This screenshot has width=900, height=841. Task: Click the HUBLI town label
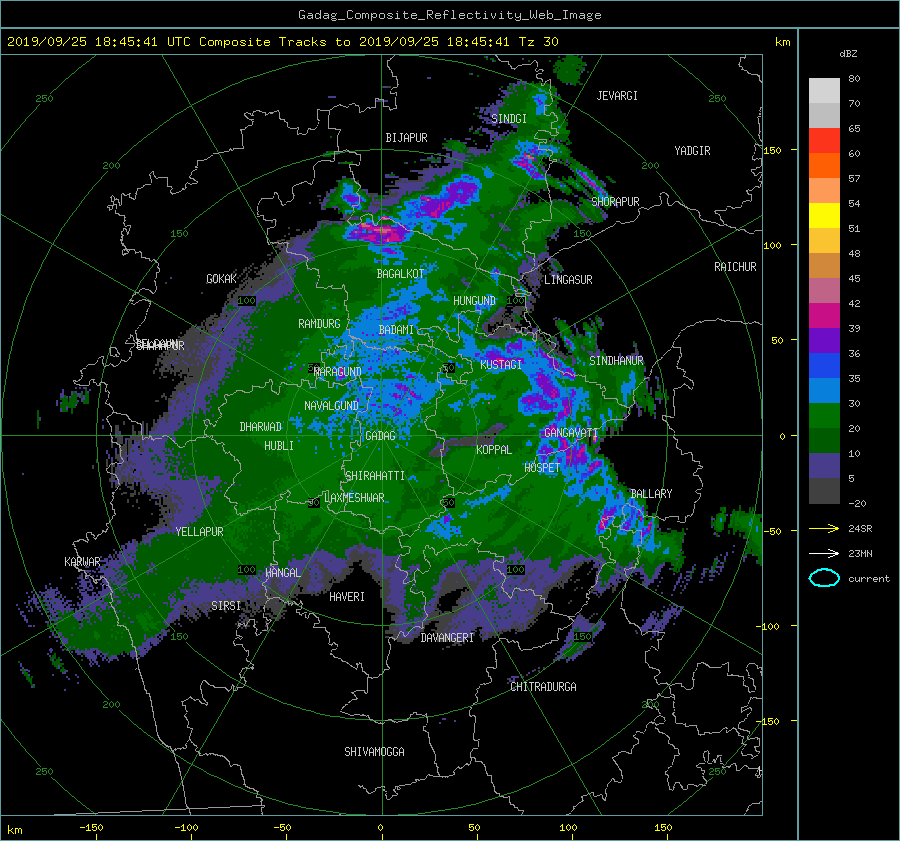pos(279,446)
